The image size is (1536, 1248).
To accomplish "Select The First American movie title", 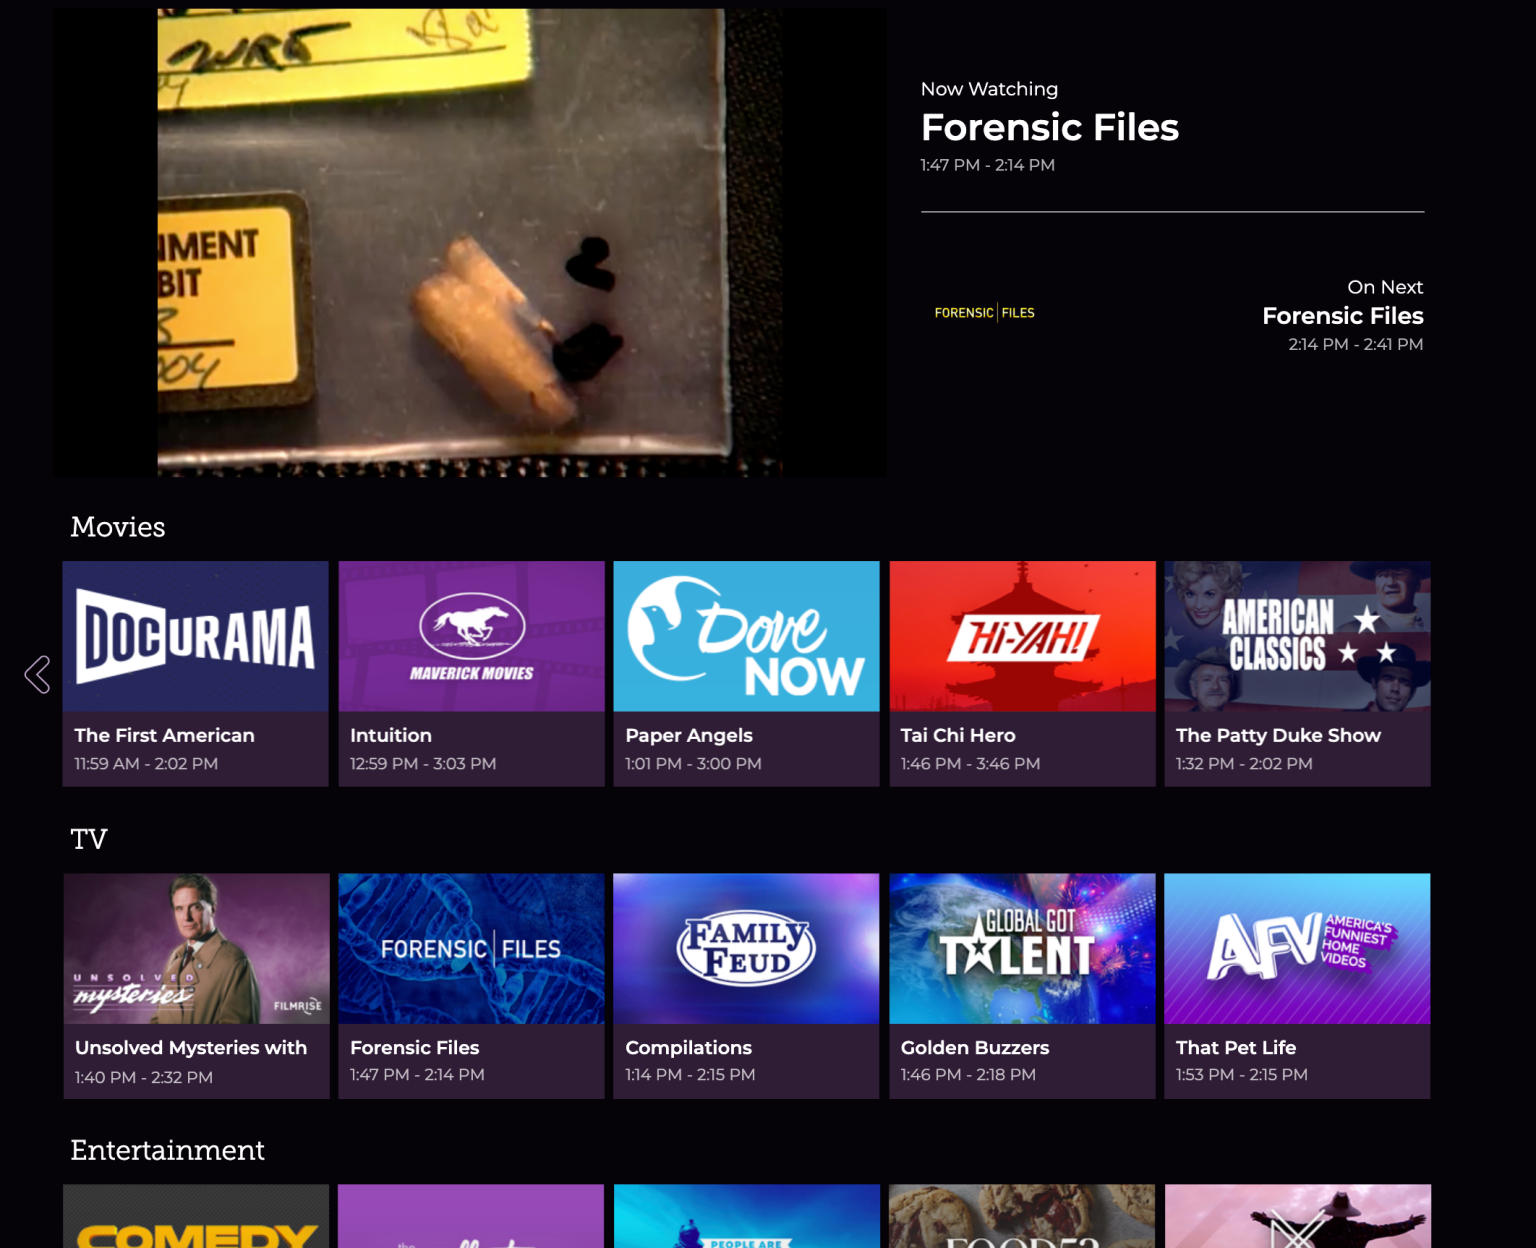I will pyautogui.click(x=164, y=735).
